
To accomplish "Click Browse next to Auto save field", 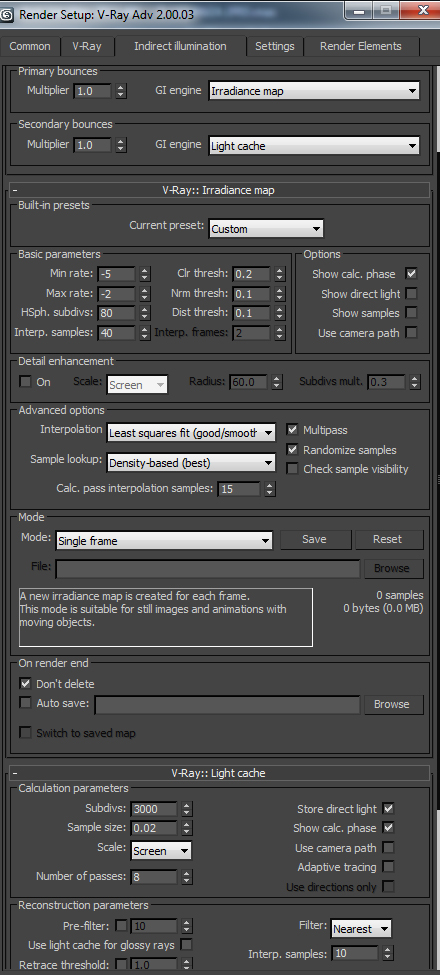I will 392,705.
